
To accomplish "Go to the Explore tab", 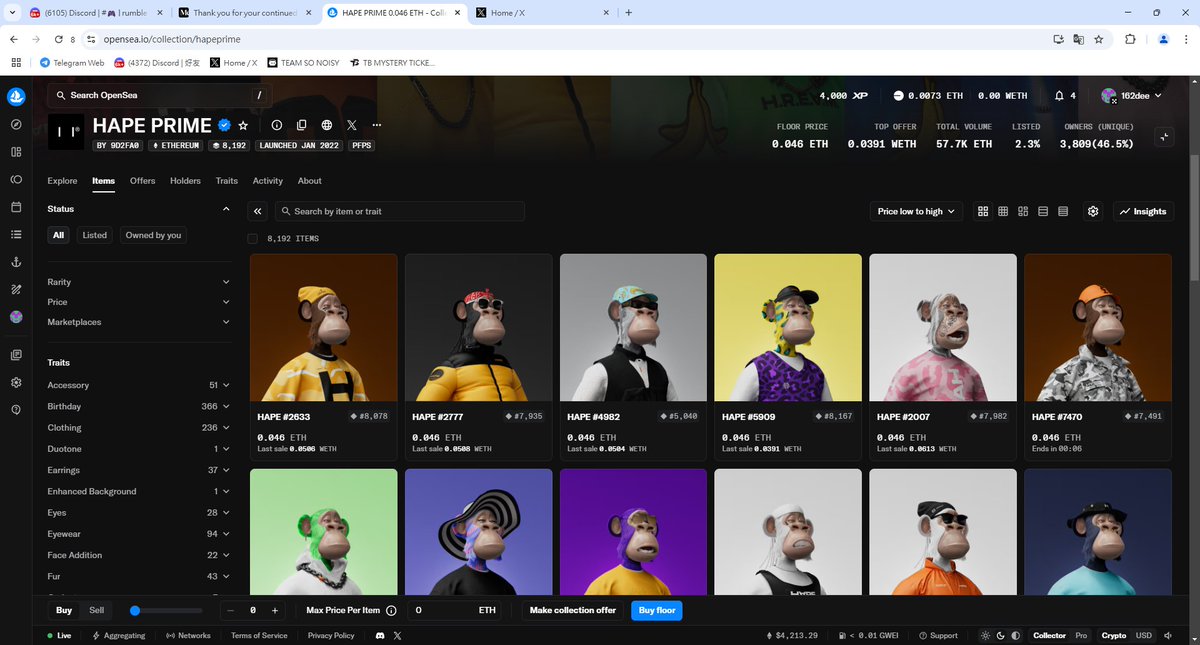I will tap(62, 181).
